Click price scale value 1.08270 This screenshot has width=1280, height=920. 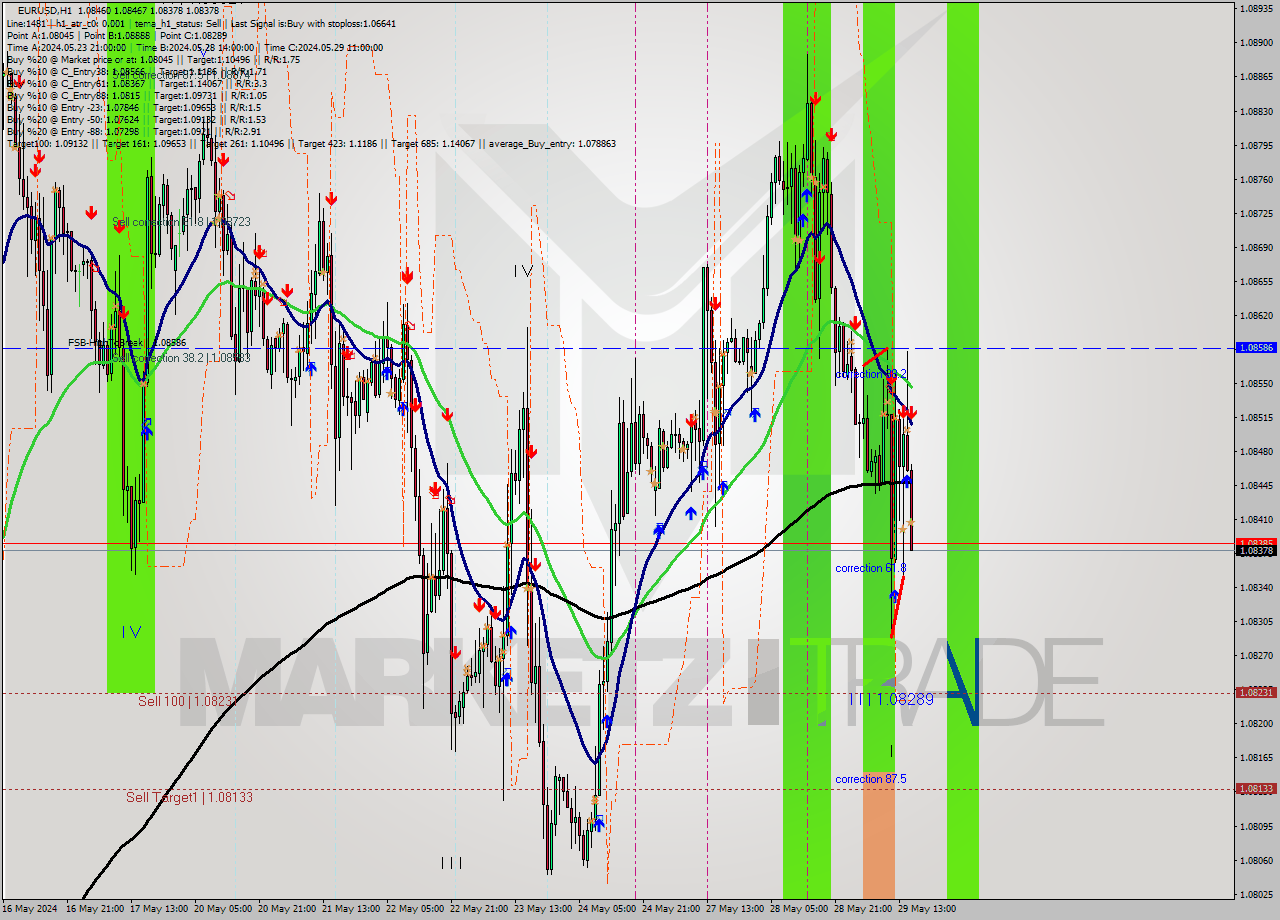pyautogui.click(x=1256, y=656)
